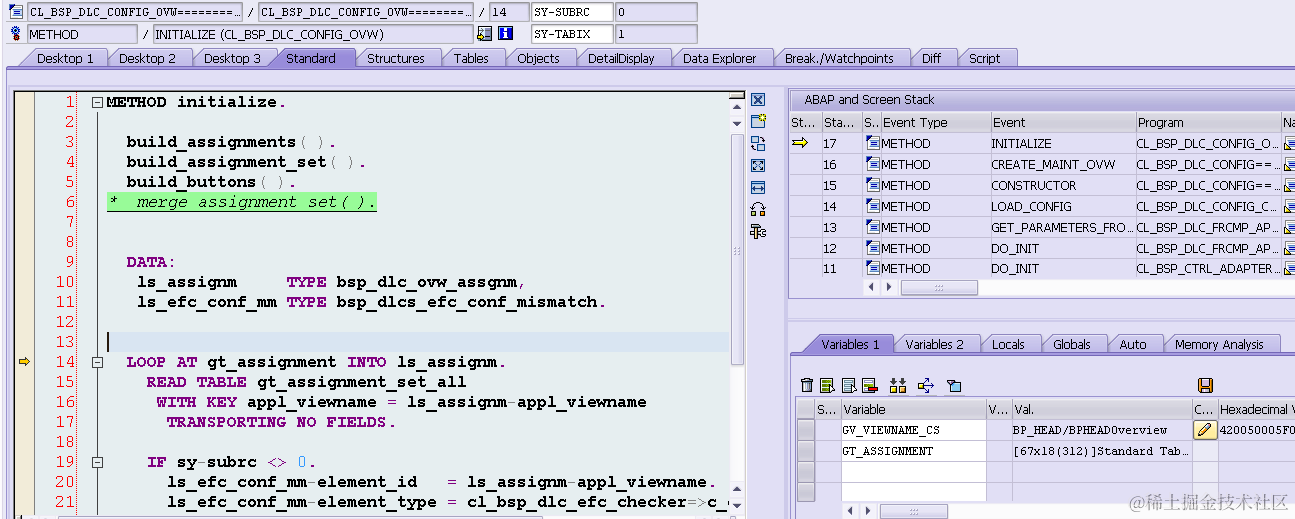1295x519 pixels.
Task: Click the trash icon in the Variables toolbar
Action: click(807, 385)
